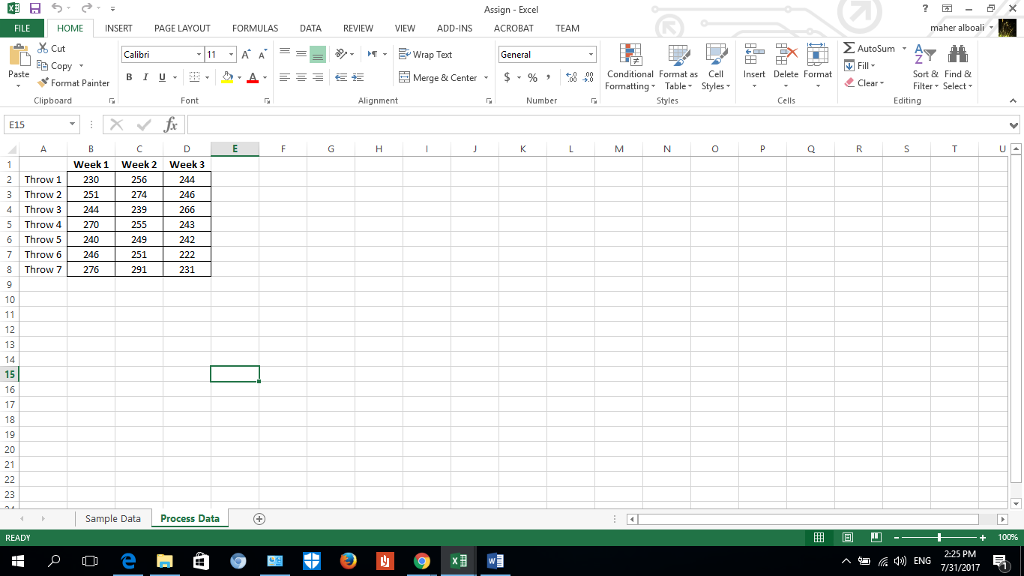Click the Clear button in Editing group

point(865,83)
